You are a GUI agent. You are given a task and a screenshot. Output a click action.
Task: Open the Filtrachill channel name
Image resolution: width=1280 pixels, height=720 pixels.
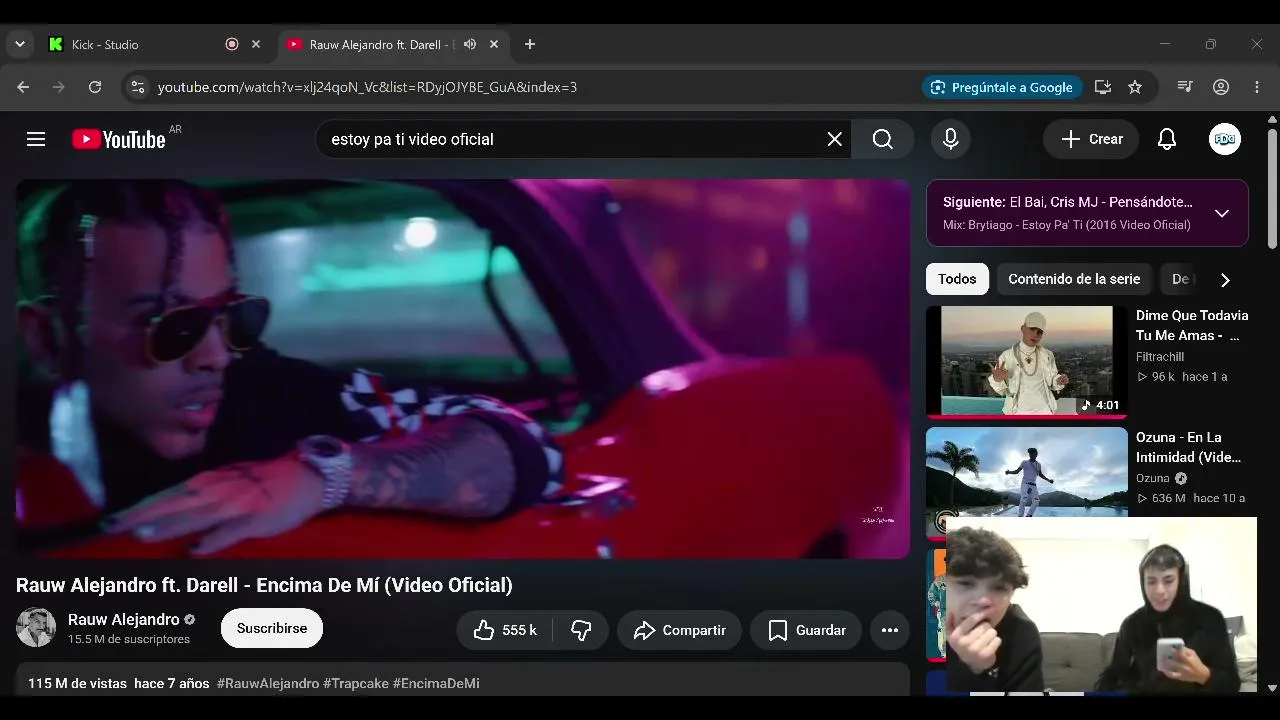[1160, 357]
